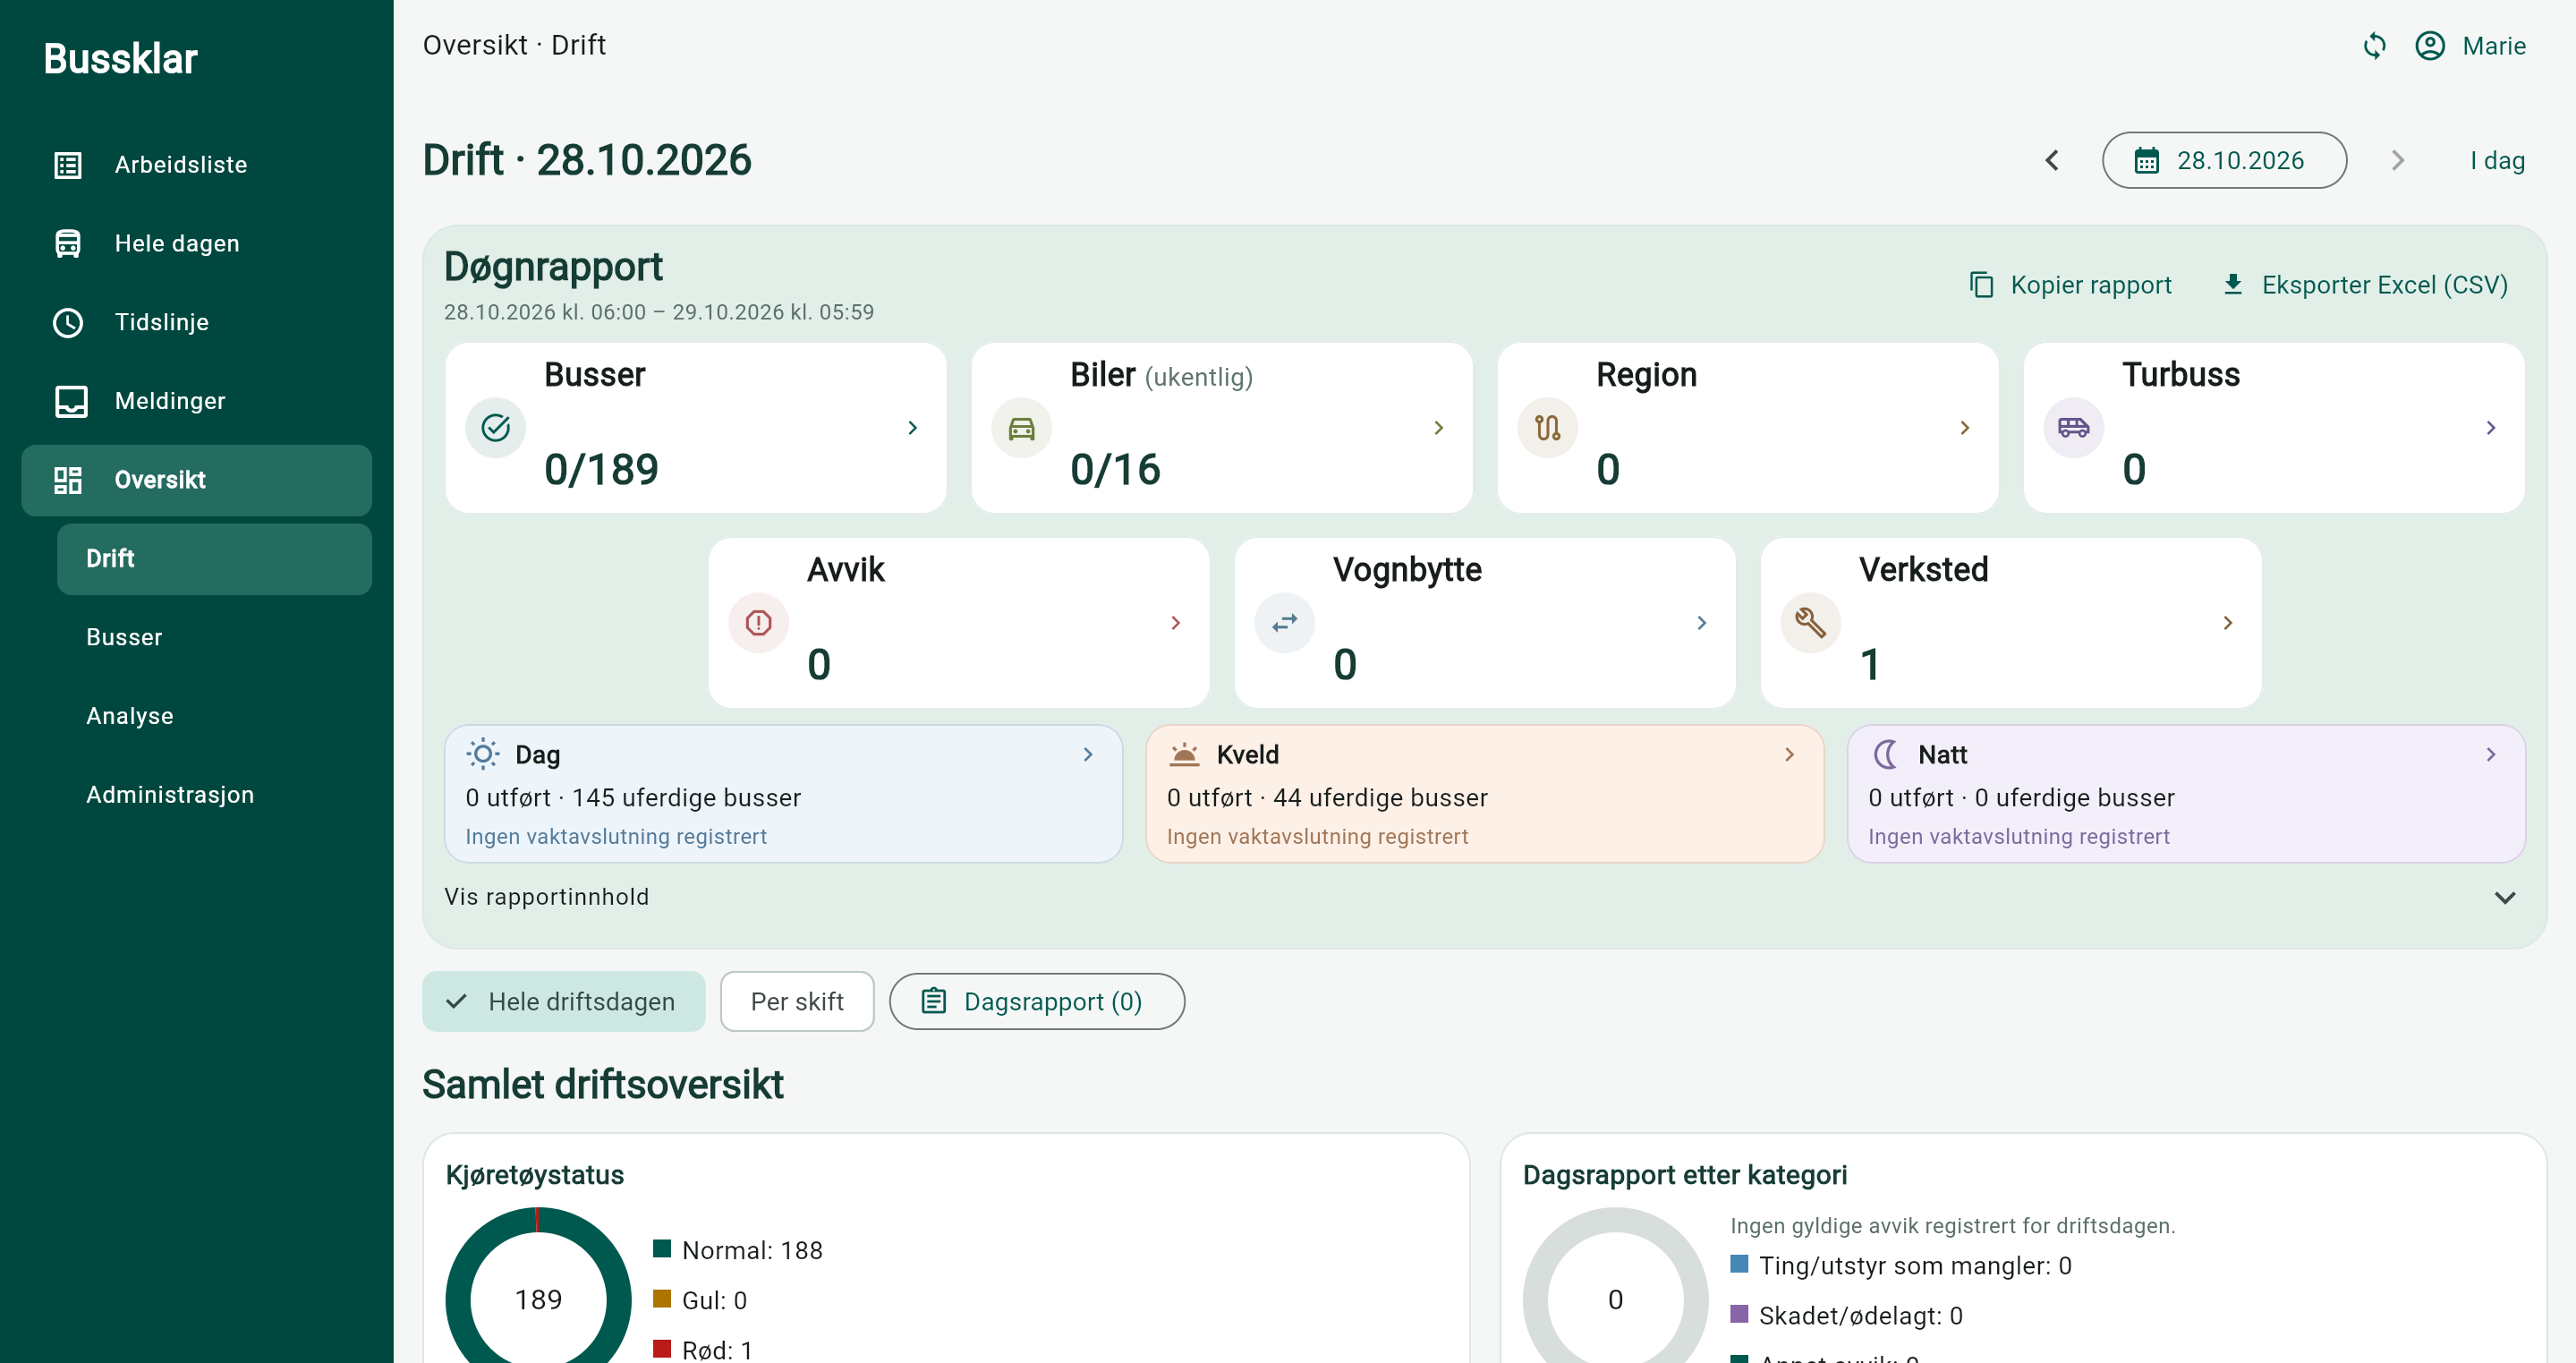The width and height of the screenshot is (2576, 1363).
Task: Click the Region route icon
Action: point(1547,428)
